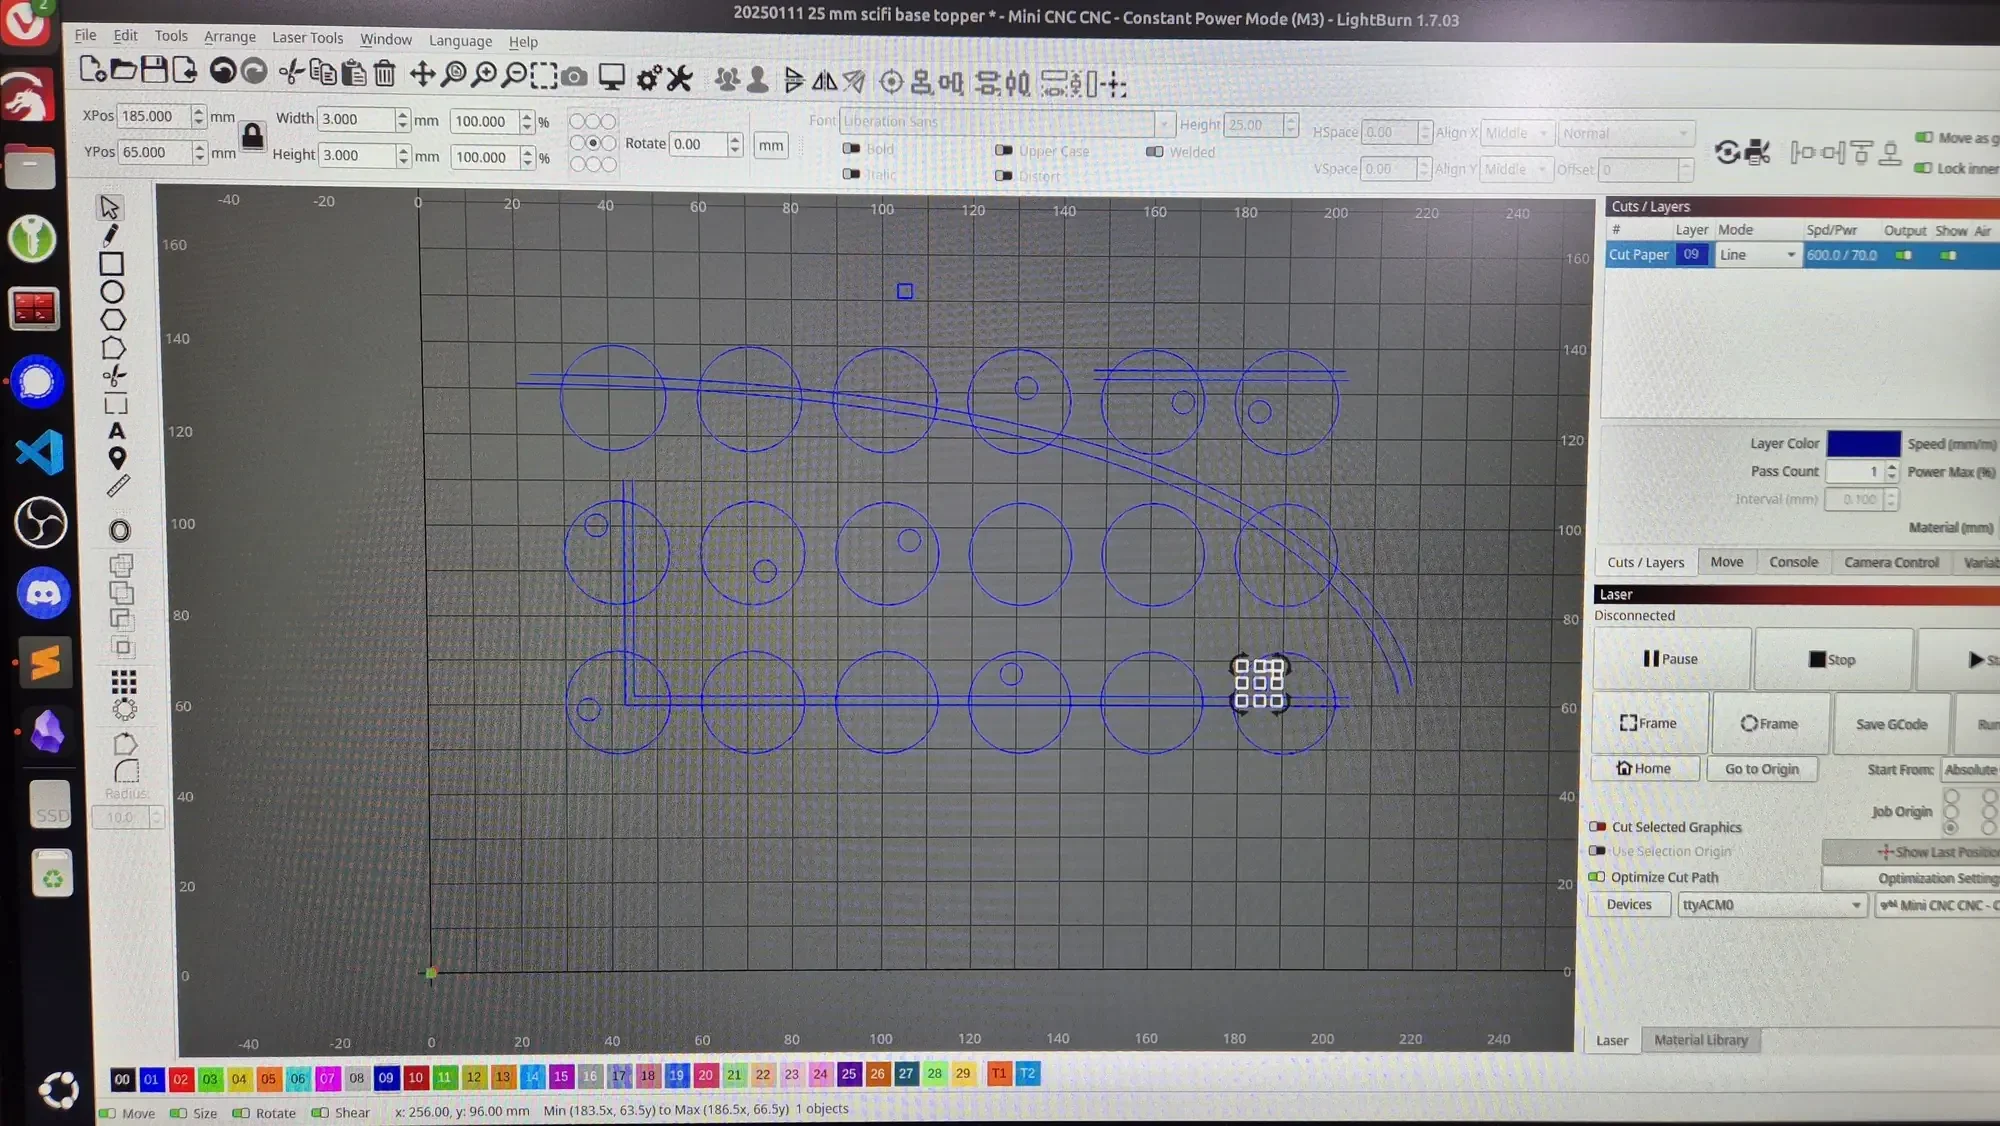Disable Optimize Cut Path toggle
The image size is (2000, 1126).
point(1598,877)
